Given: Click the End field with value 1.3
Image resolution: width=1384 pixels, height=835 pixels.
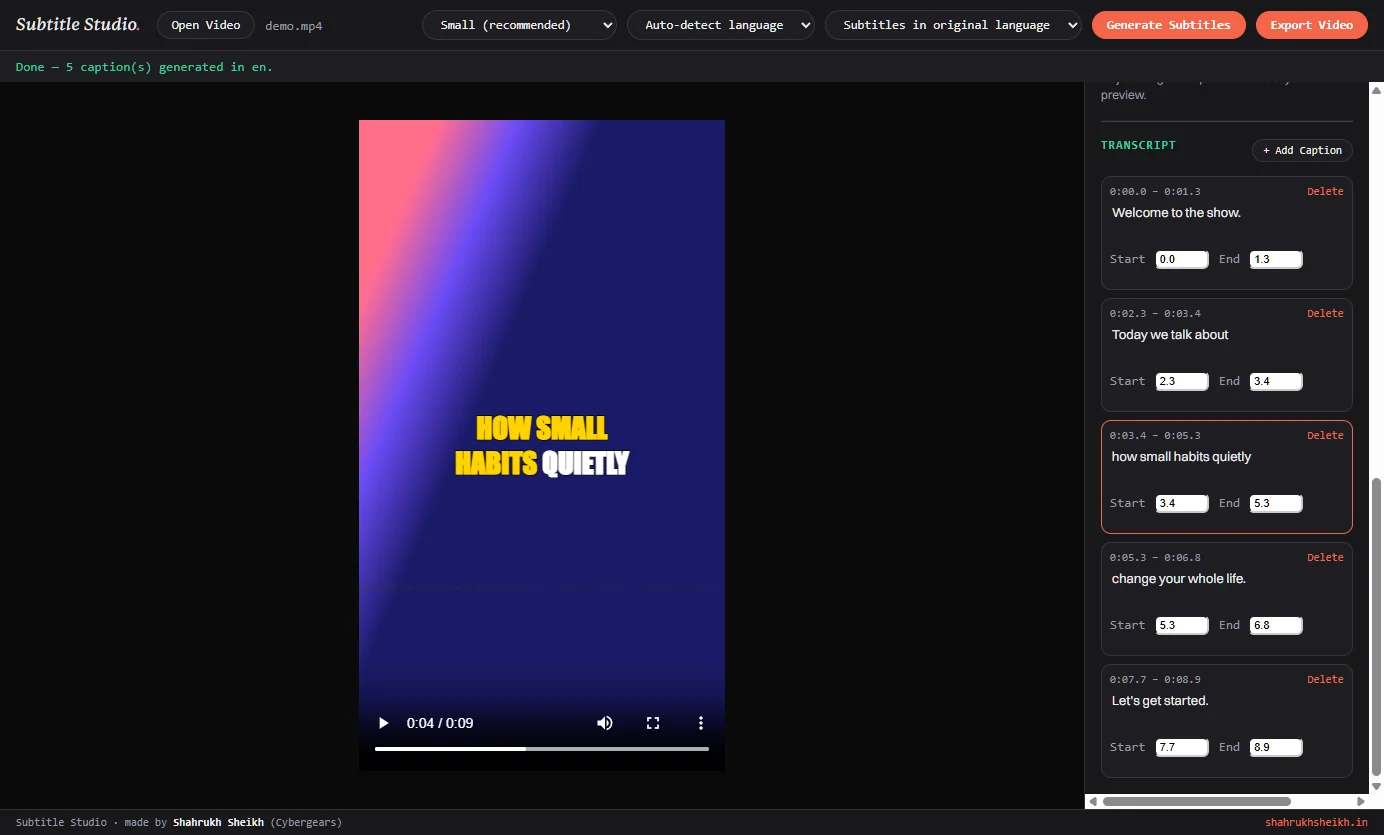Looking at the screenshot, I should click(x=1276, y=259).
